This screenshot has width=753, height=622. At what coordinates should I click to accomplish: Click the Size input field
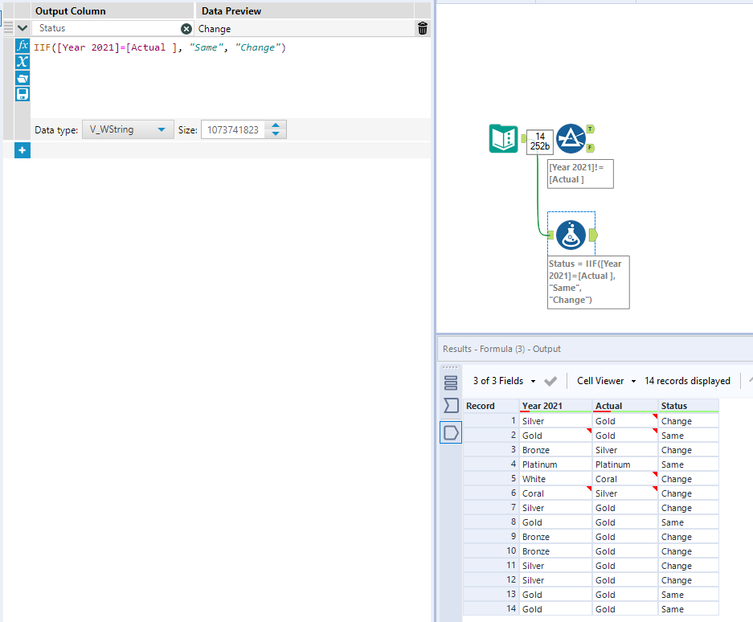point(232,130)
